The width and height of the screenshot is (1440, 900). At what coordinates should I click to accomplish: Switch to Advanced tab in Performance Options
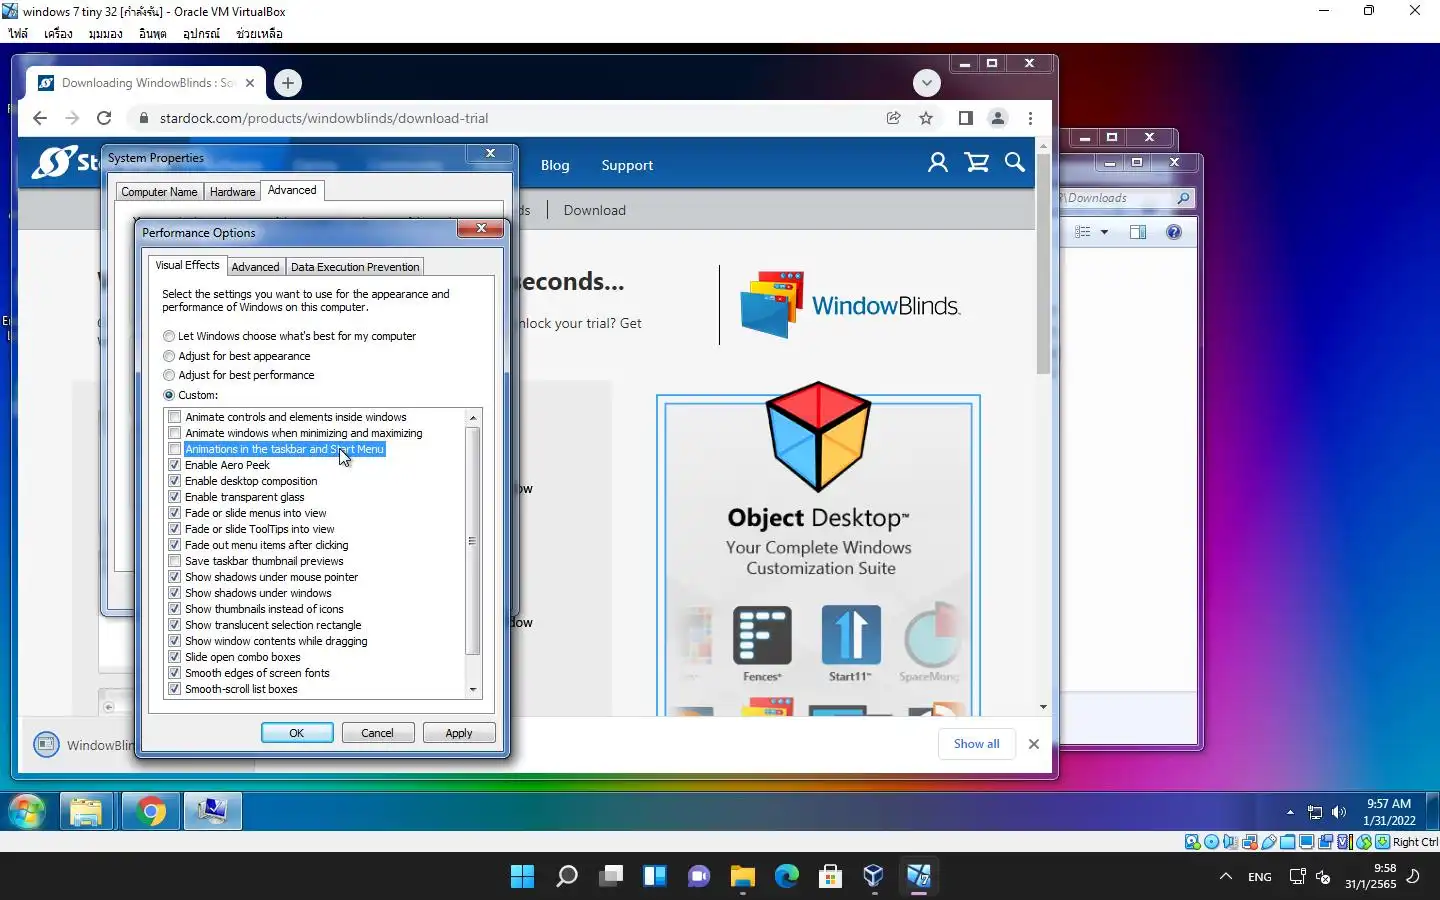(255, 267)
